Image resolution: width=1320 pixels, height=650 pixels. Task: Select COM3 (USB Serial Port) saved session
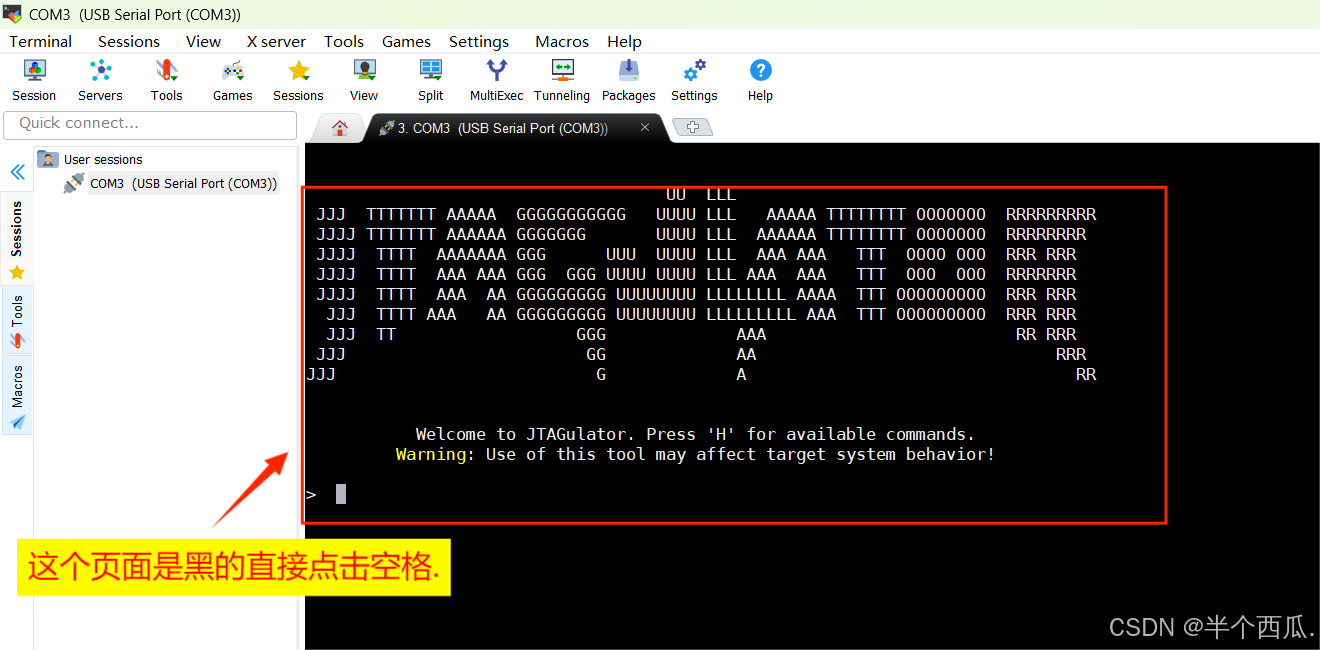(171, 183)
